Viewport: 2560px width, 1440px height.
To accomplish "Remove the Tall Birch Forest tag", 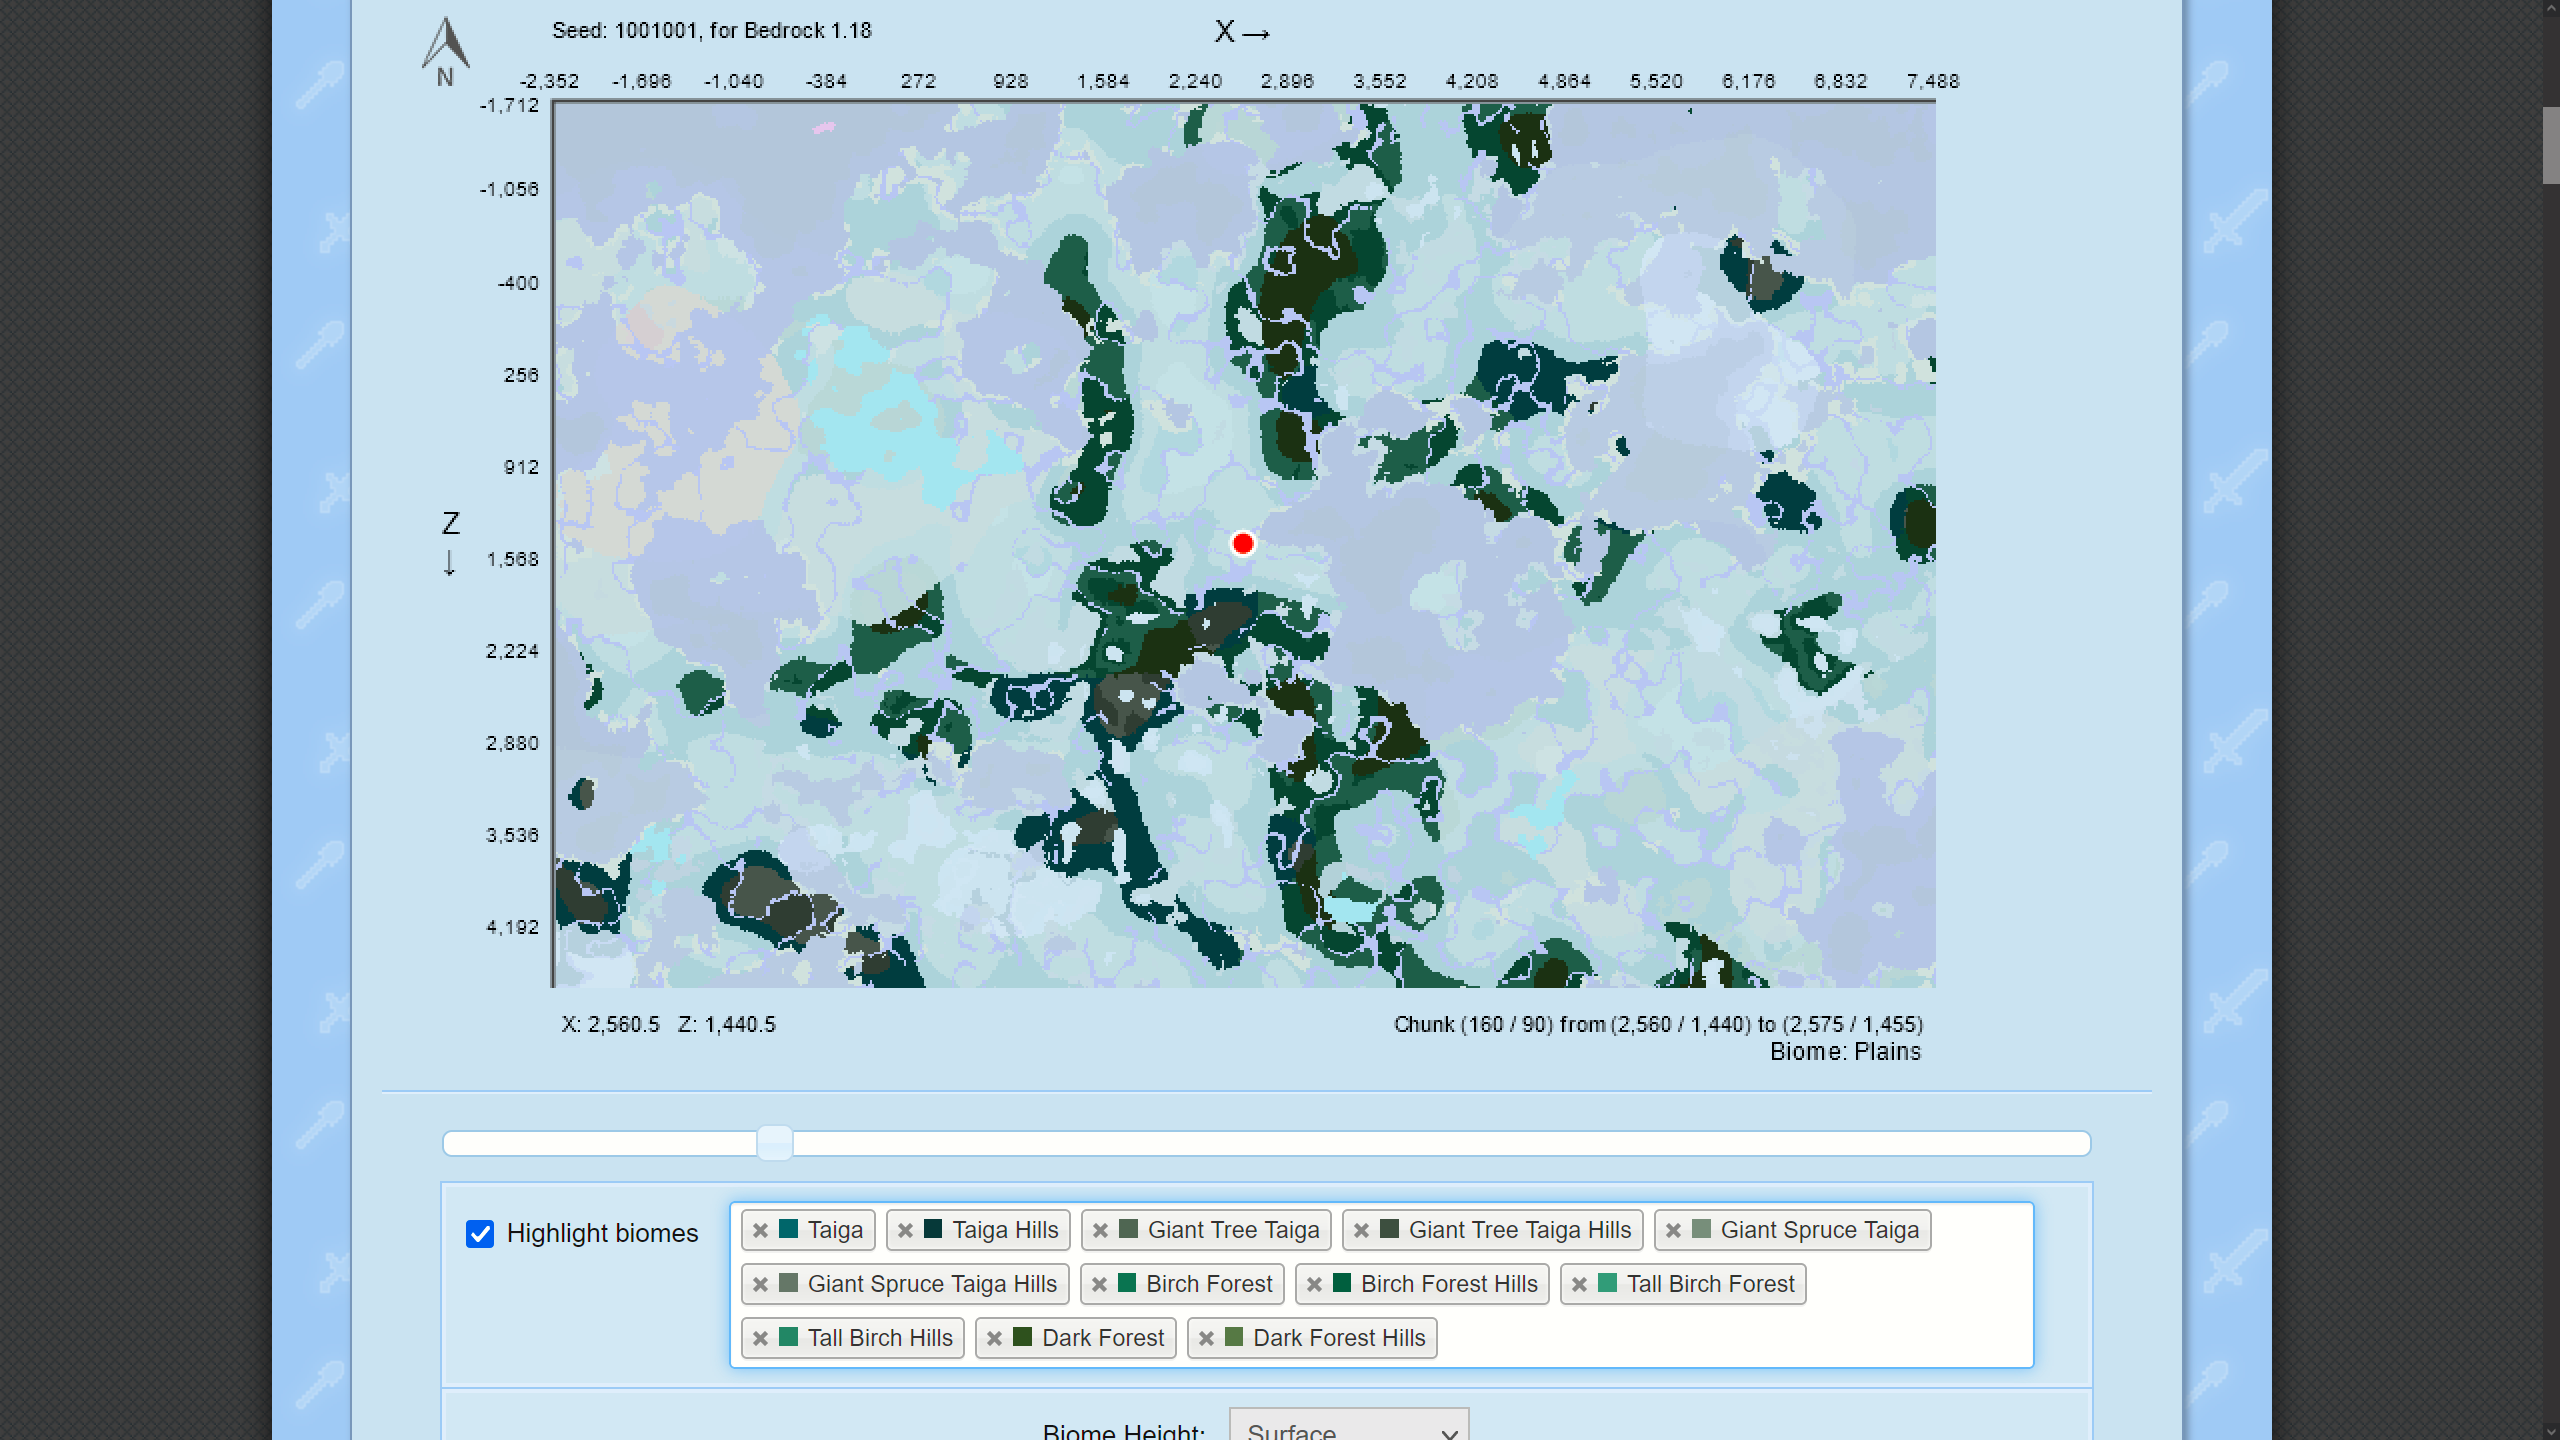I will click(x=1579, y=1284).
